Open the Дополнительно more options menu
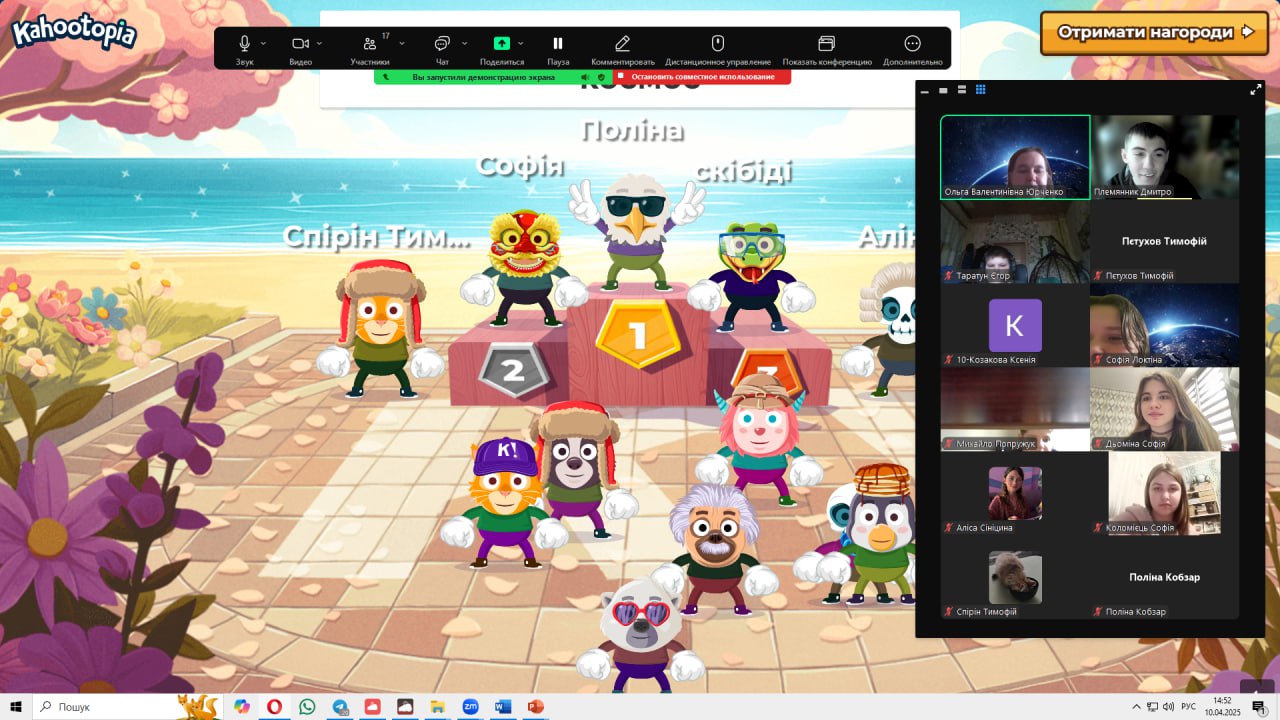 (x=912, y=44)
